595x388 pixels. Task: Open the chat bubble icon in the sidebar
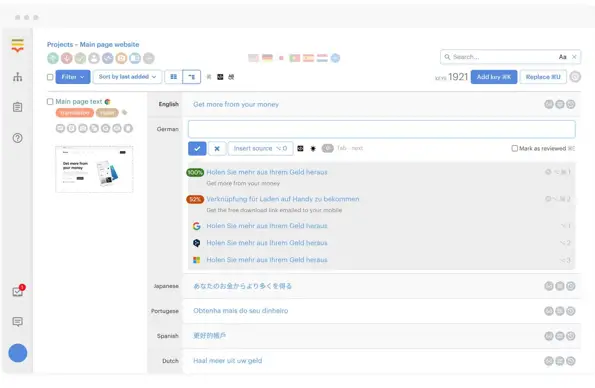click(17, 322)
